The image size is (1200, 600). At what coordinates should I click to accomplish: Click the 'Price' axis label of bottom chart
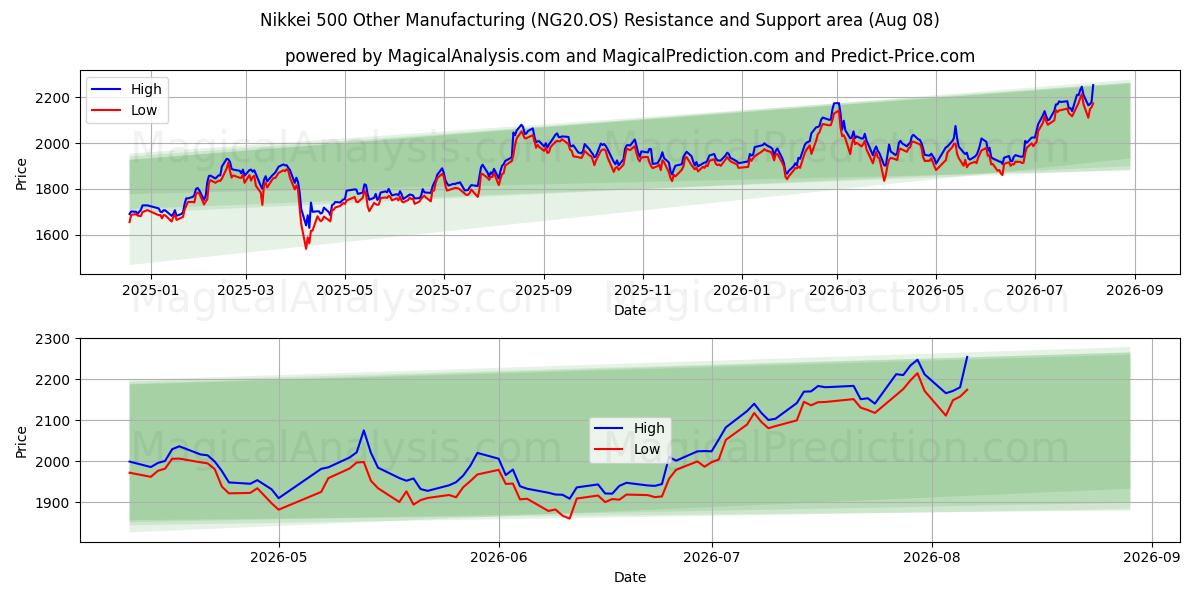[x=22, y=441]
